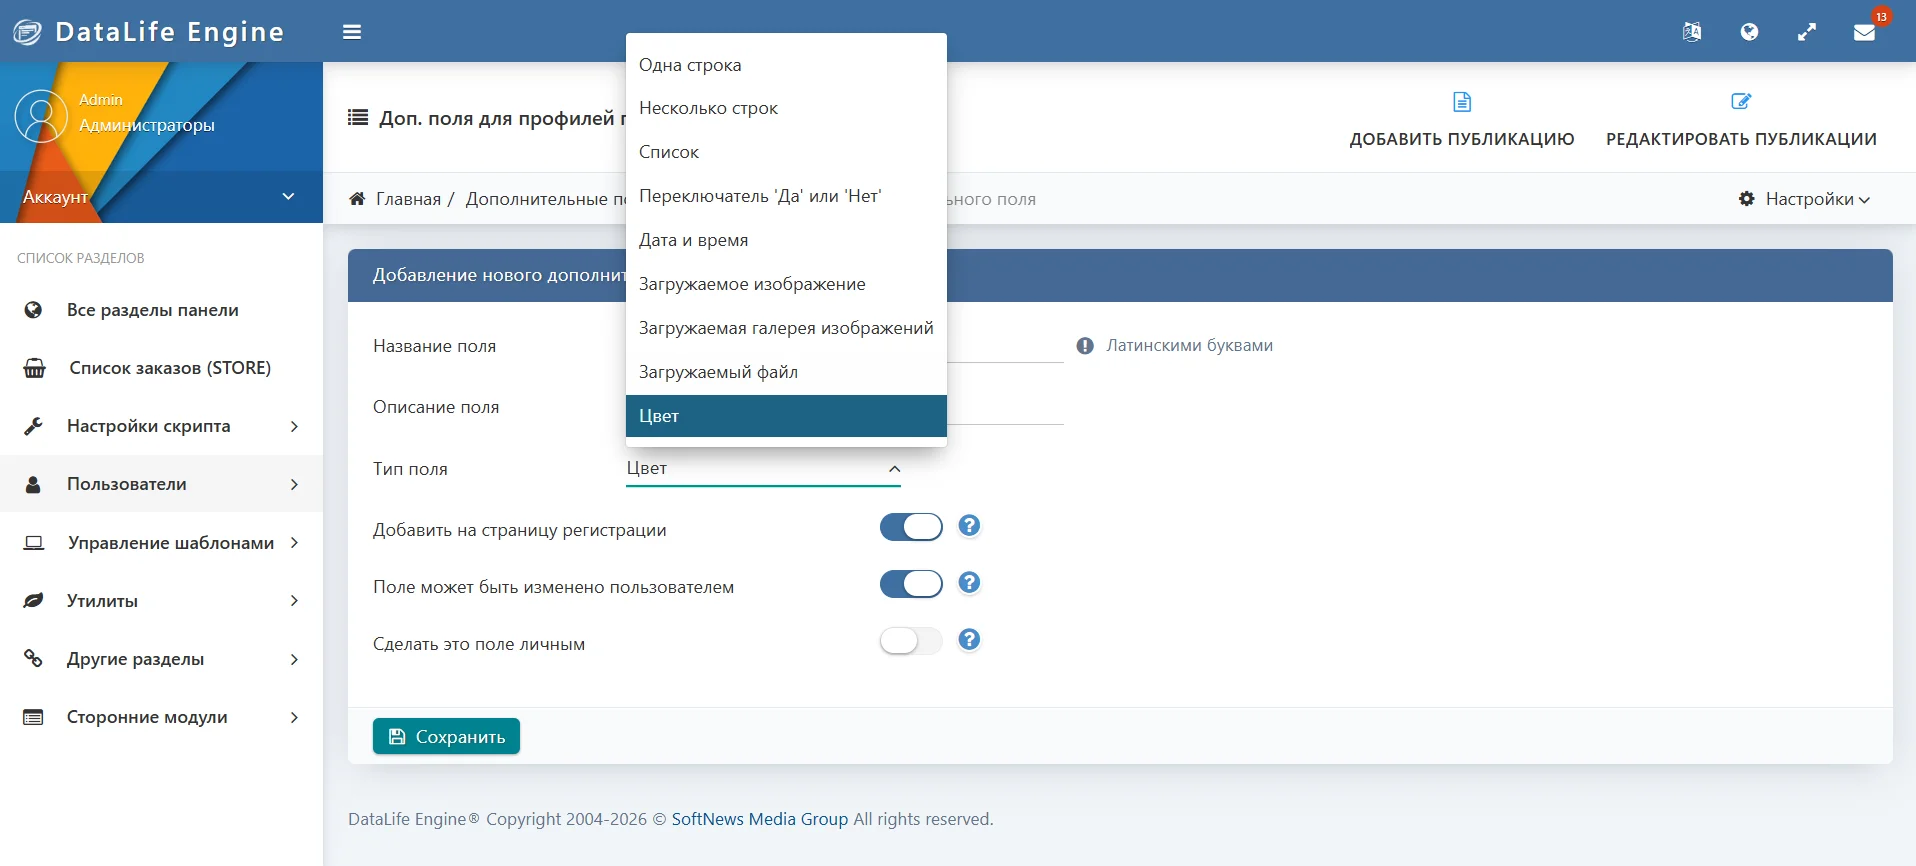Screen dimensions: 1916x866
Task: Expand the Аккаунт section in sidebar
Action: pos(161,197)
